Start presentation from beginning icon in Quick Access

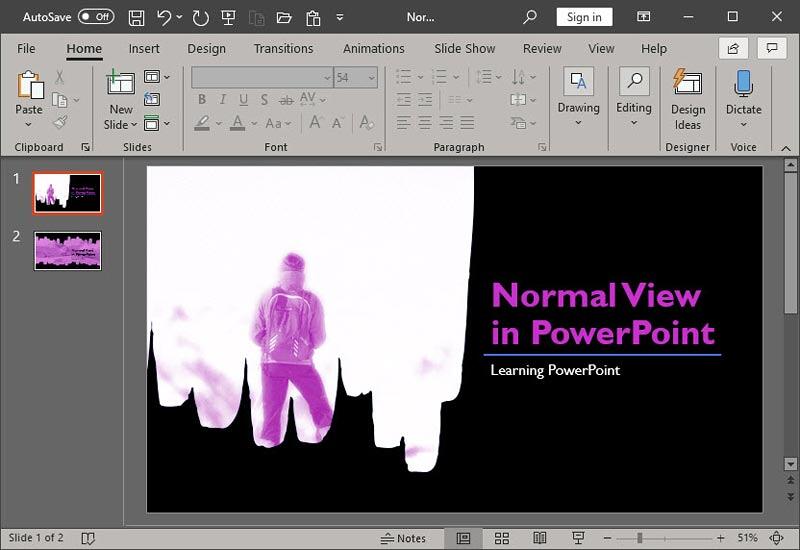pos(228,17)
